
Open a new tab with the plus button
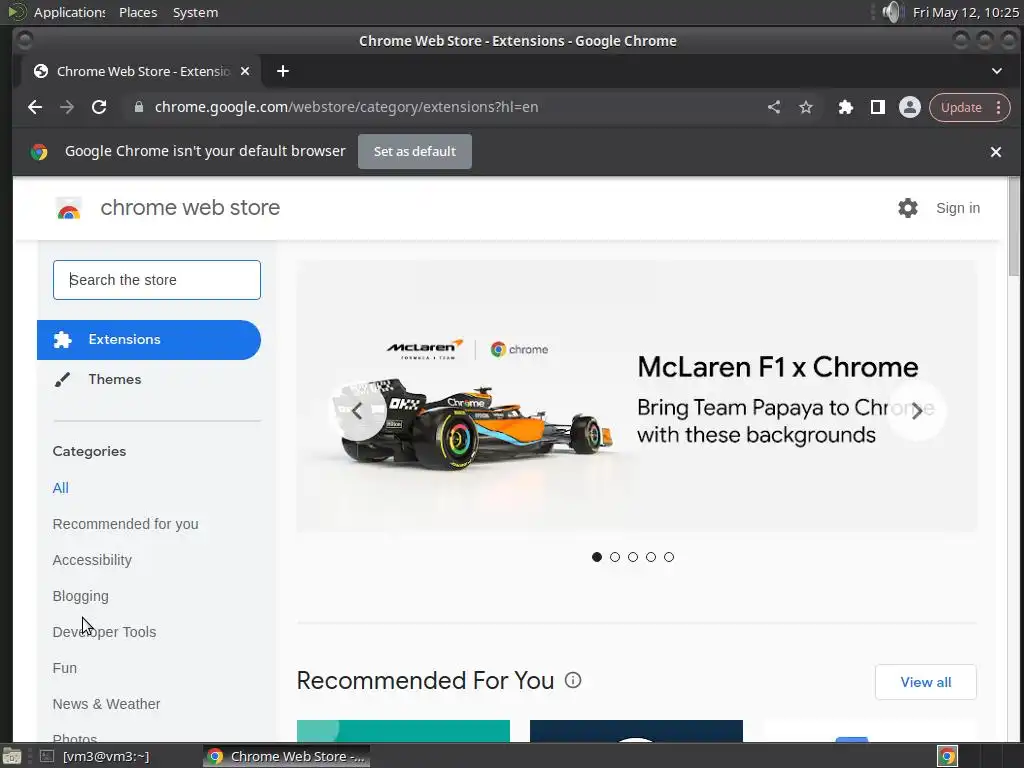(283, 71)
